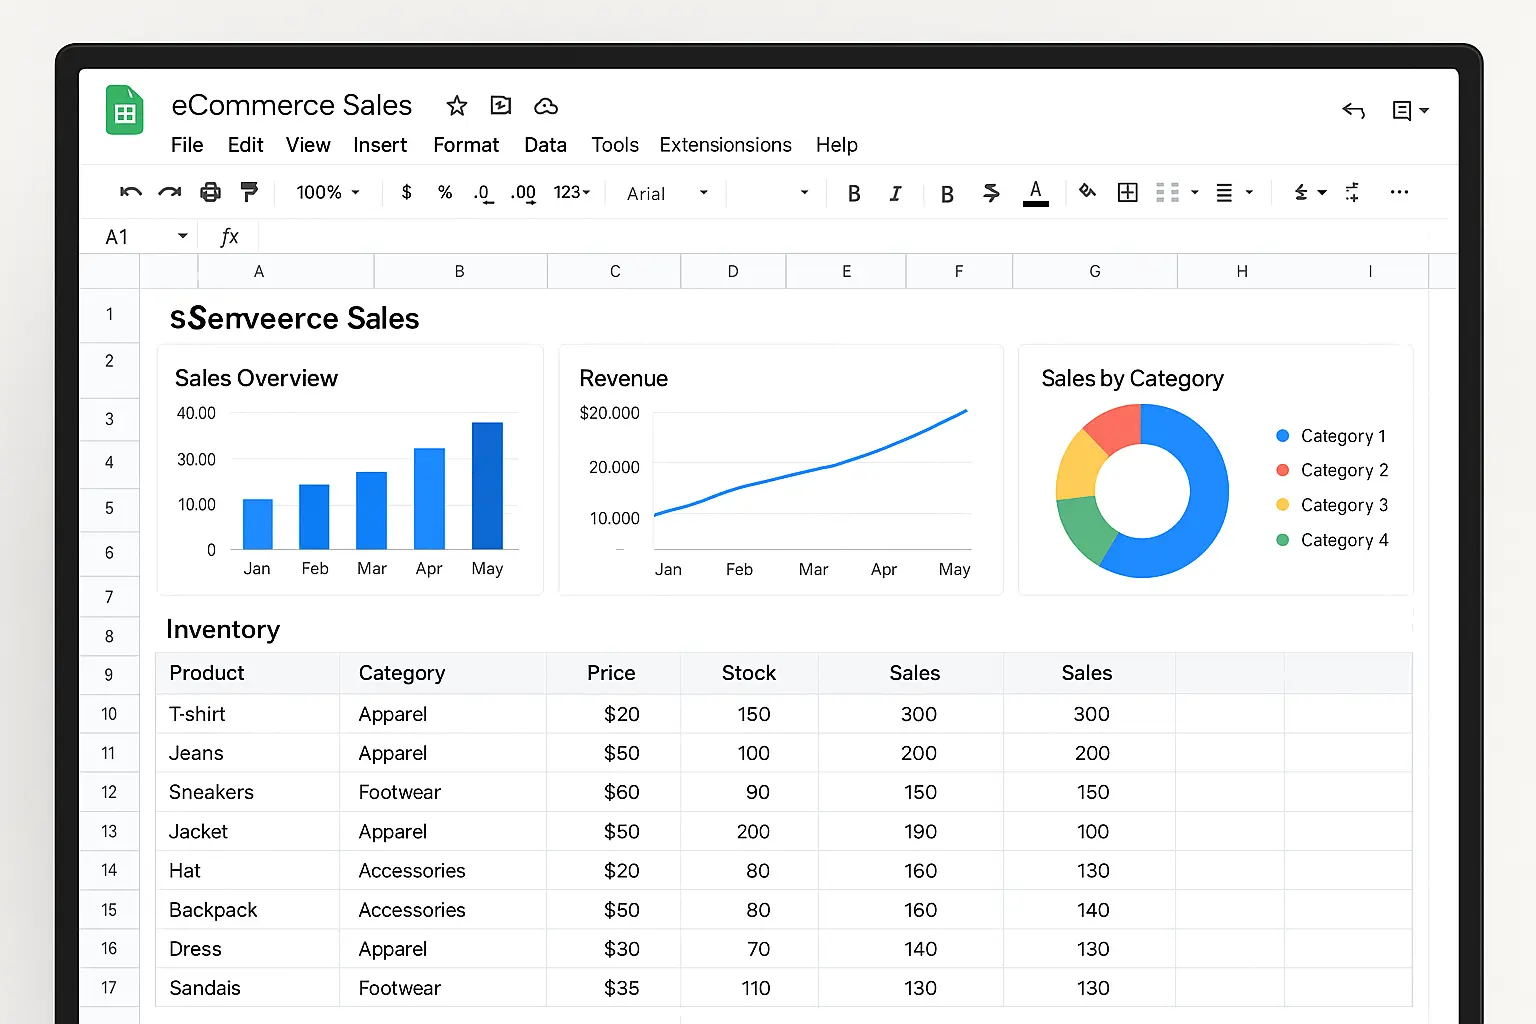Click the percent format icon
This screenshot has width=1536, height=1024.
[x=444, y=192]
